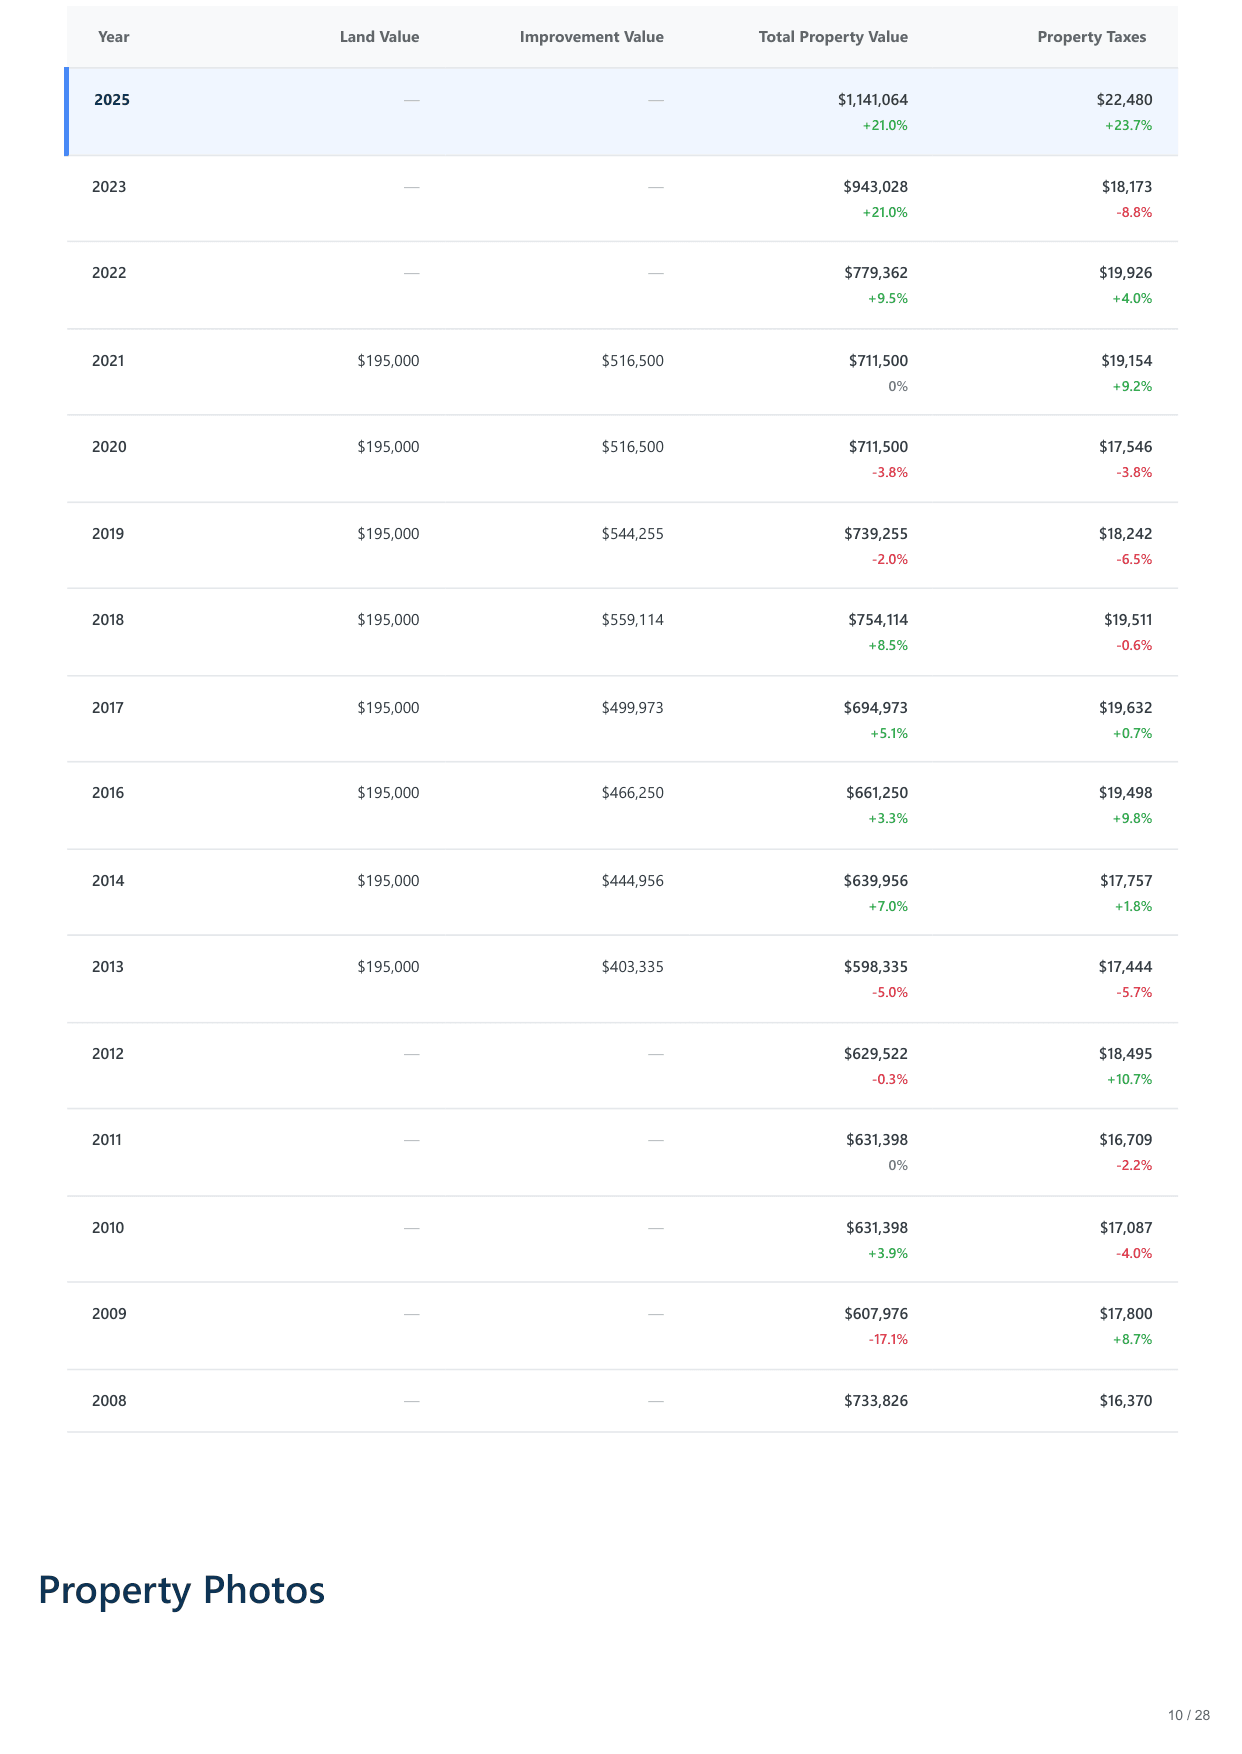Image resolution: width=1242 pixels, height=1754 pixels.
Task: Click the $1,141,064 total property value
Action: pyautogui.click(x=872, y=100)
